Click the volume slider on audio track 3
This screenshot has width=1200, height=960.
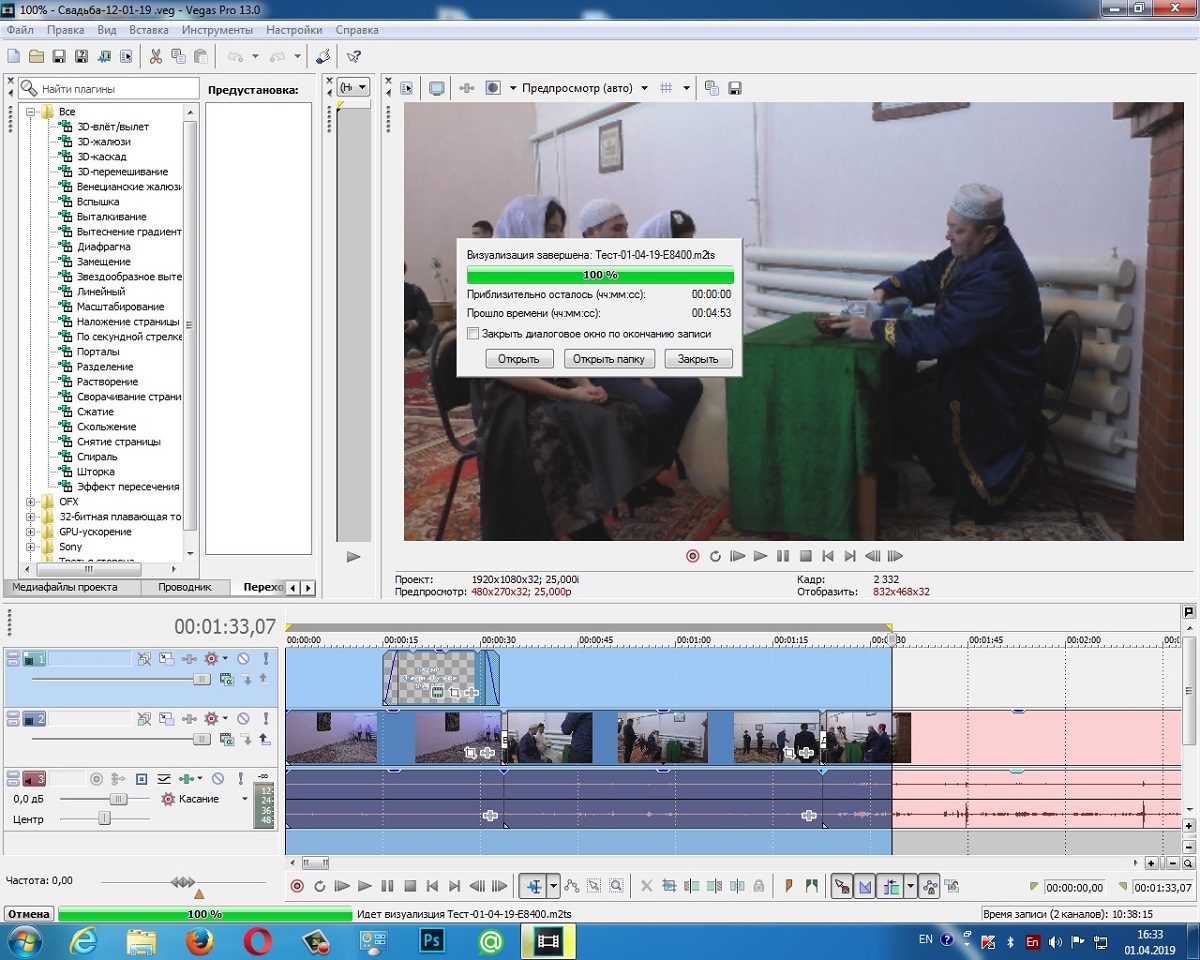click(118, 800)
